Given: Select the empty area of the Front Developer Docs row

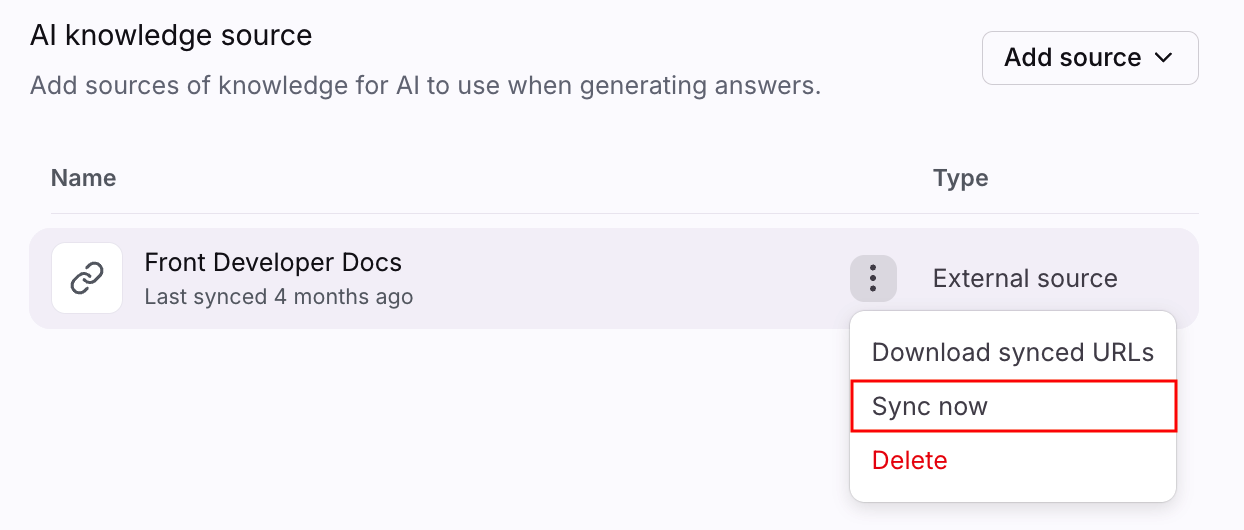Looking at the screenshot, I should click(620, 279).
